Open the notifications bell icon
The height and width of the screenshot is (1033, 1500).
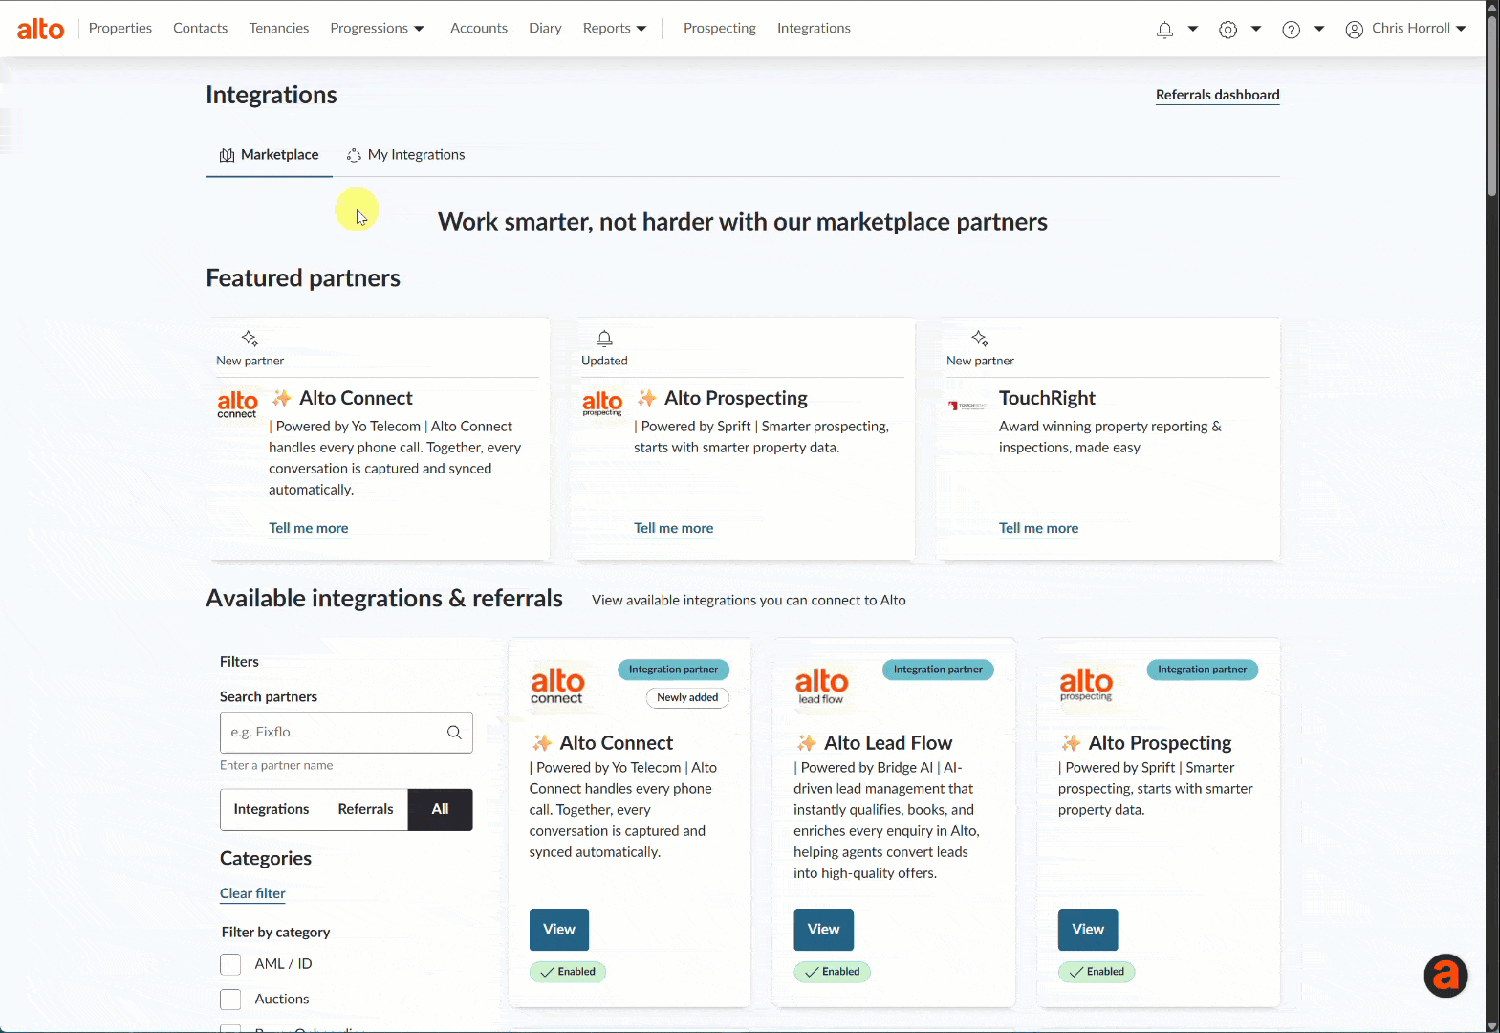(1164, 29)
